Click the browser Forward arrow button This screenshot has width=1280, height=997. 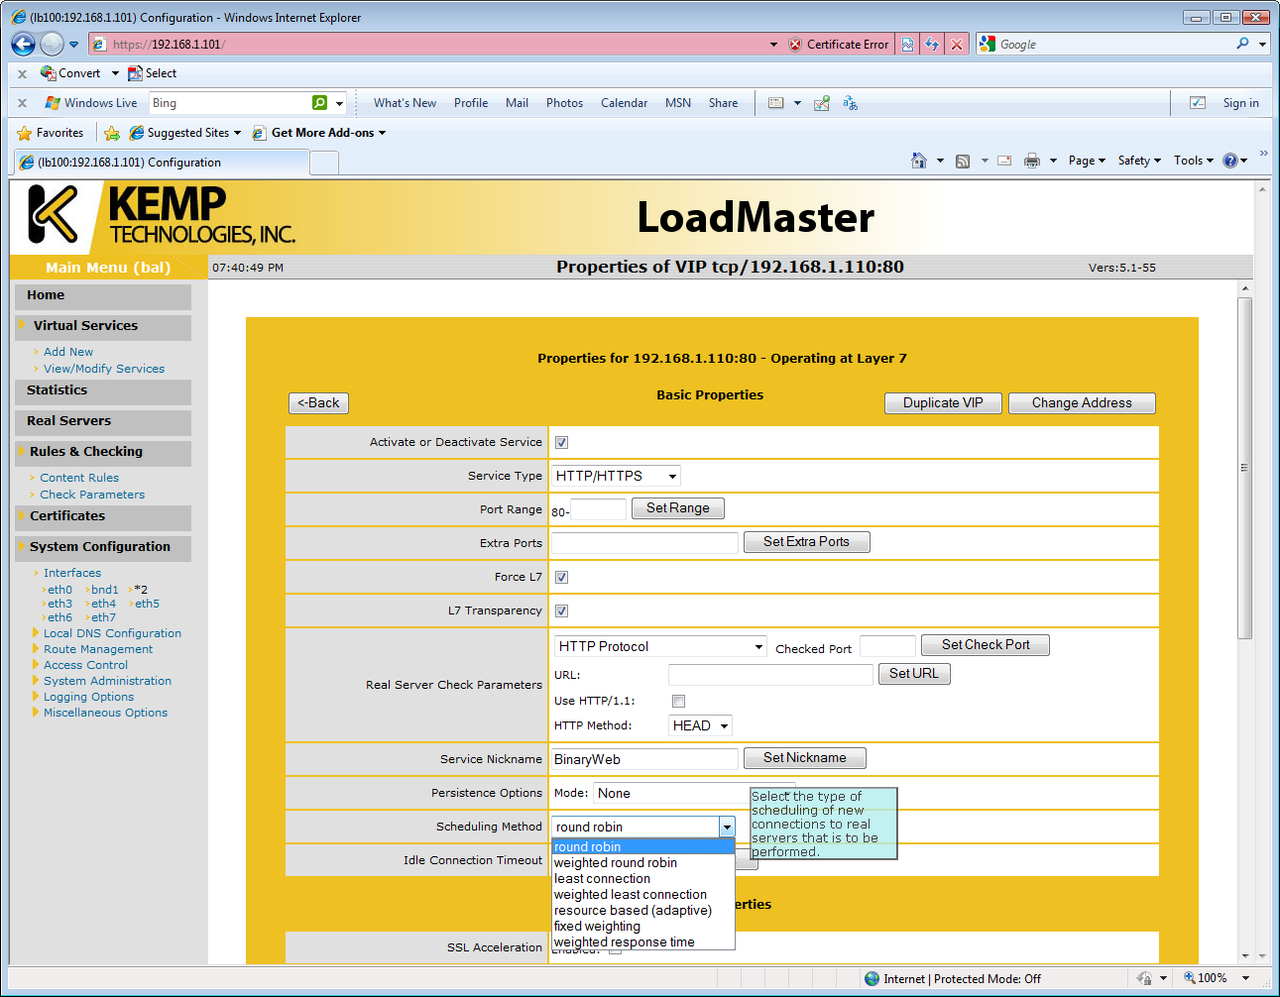click(52, 44)
